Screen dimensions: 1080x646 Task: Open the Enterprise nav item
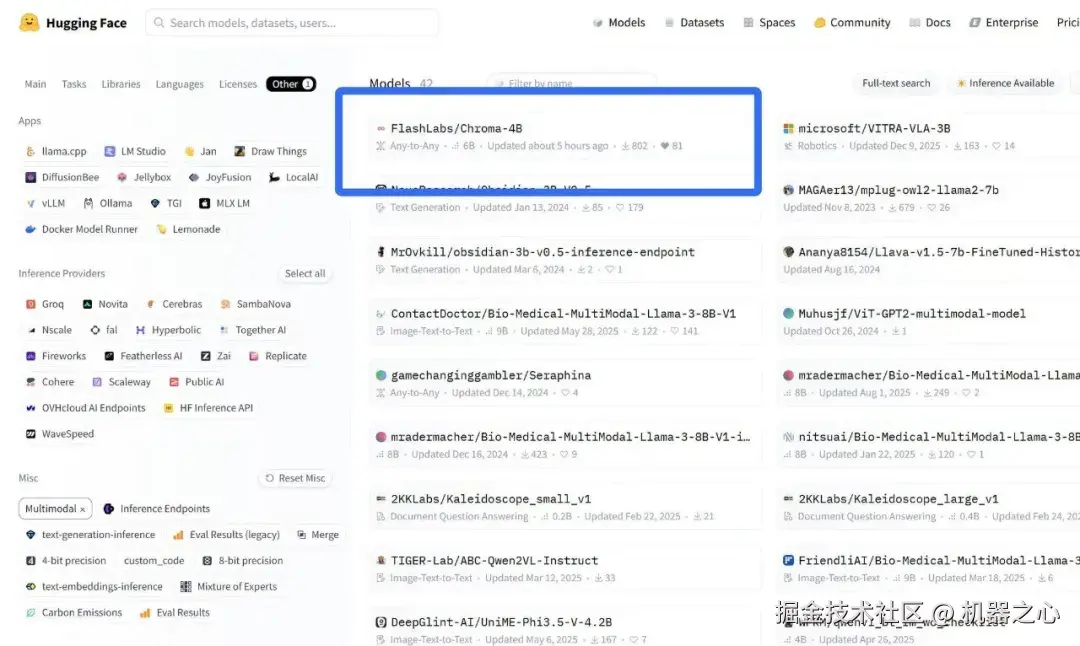[x=1004, y=22]
